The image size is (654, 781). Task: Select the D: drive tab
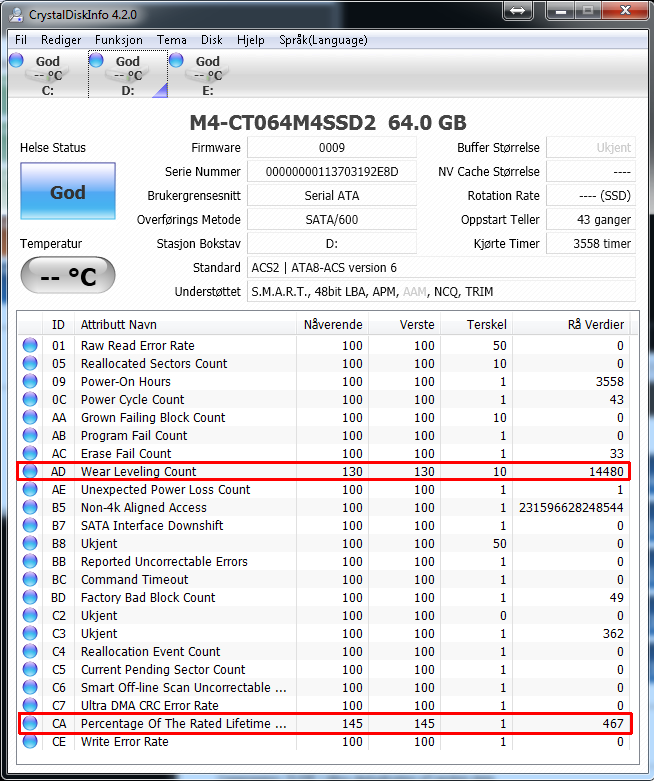click(128, 75)
